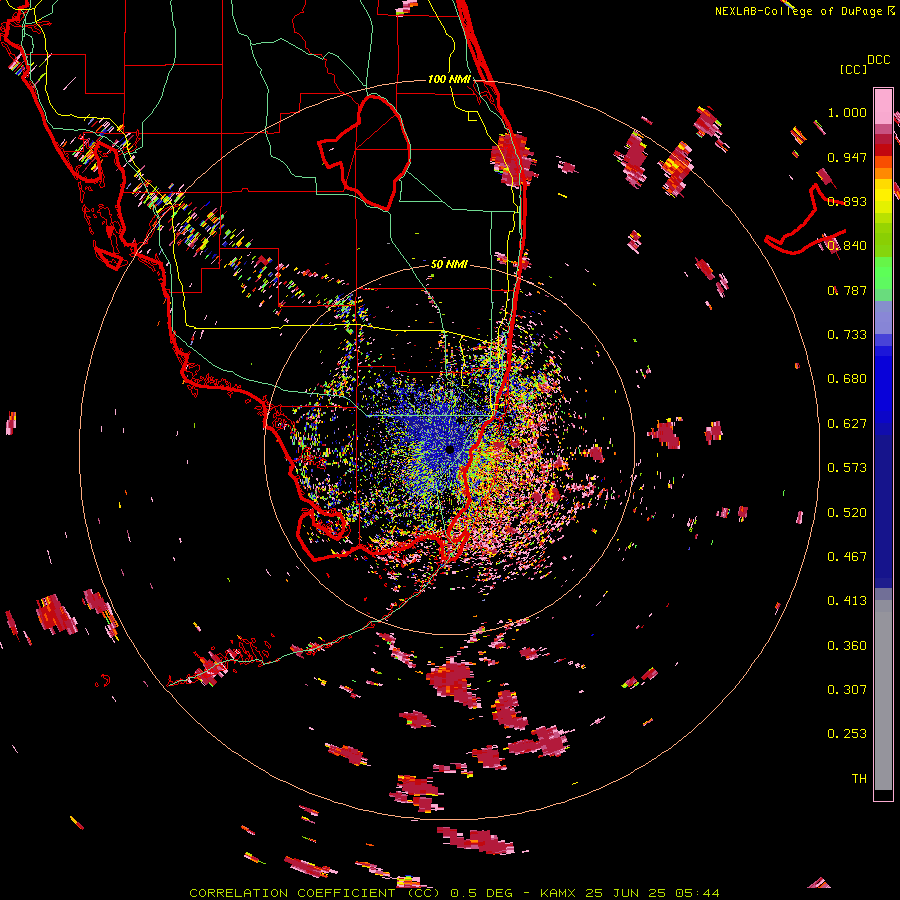Click the 0.680 scale value

point(847,379)
